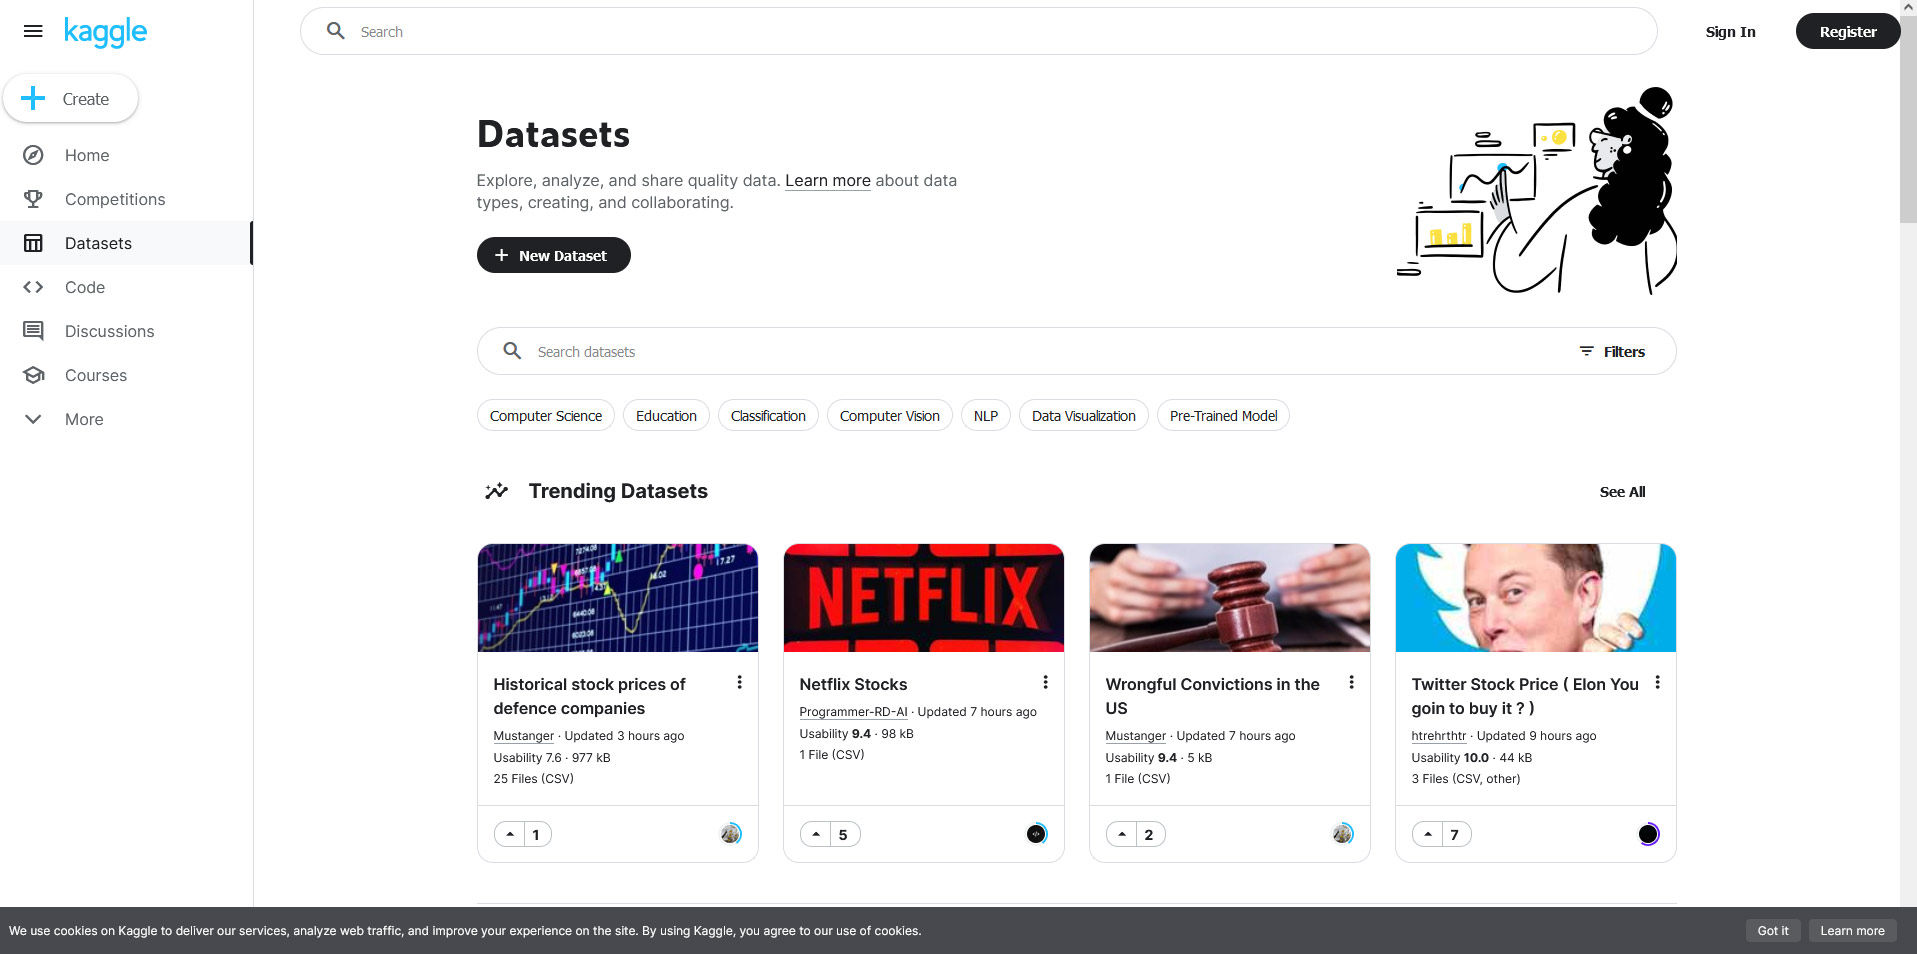Viewport: 1917px width, 954px height.
Task: Click the Filters sliders icon
Action: 1586,351
